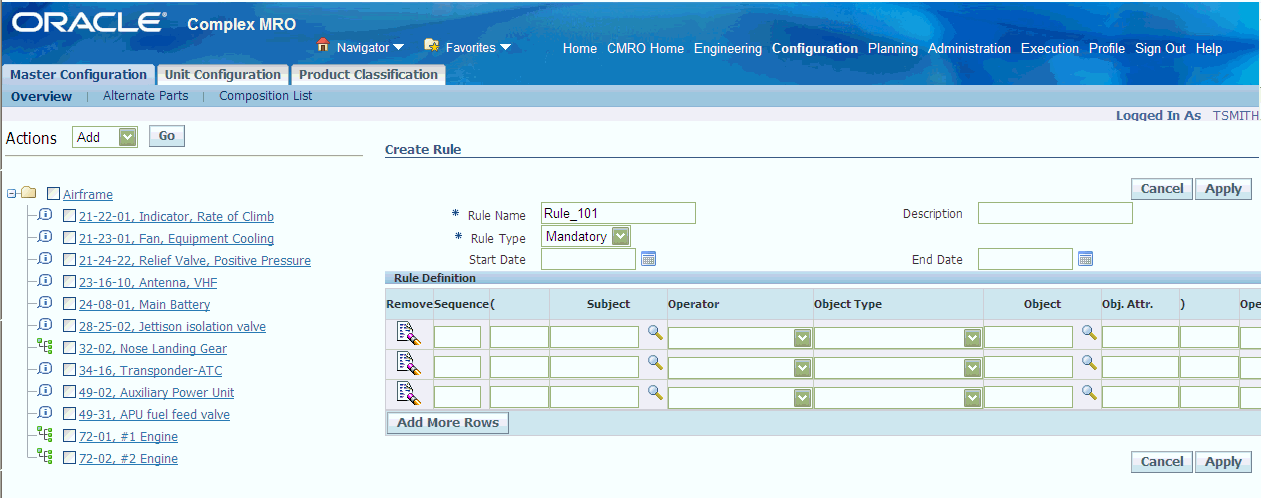Check the 49-31 APU fuel feed valve checkbox
Viewport: 1261px width, 498px height.
click(70, 414)
